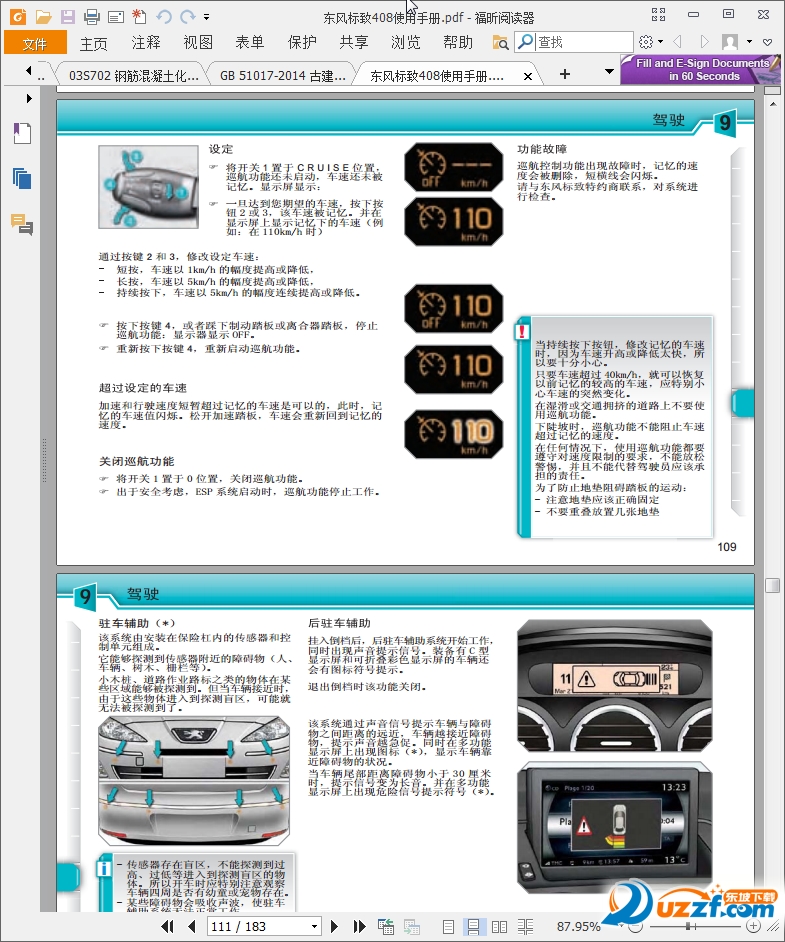
Task: Click the page number field 111 / 183
Action: 257,926
